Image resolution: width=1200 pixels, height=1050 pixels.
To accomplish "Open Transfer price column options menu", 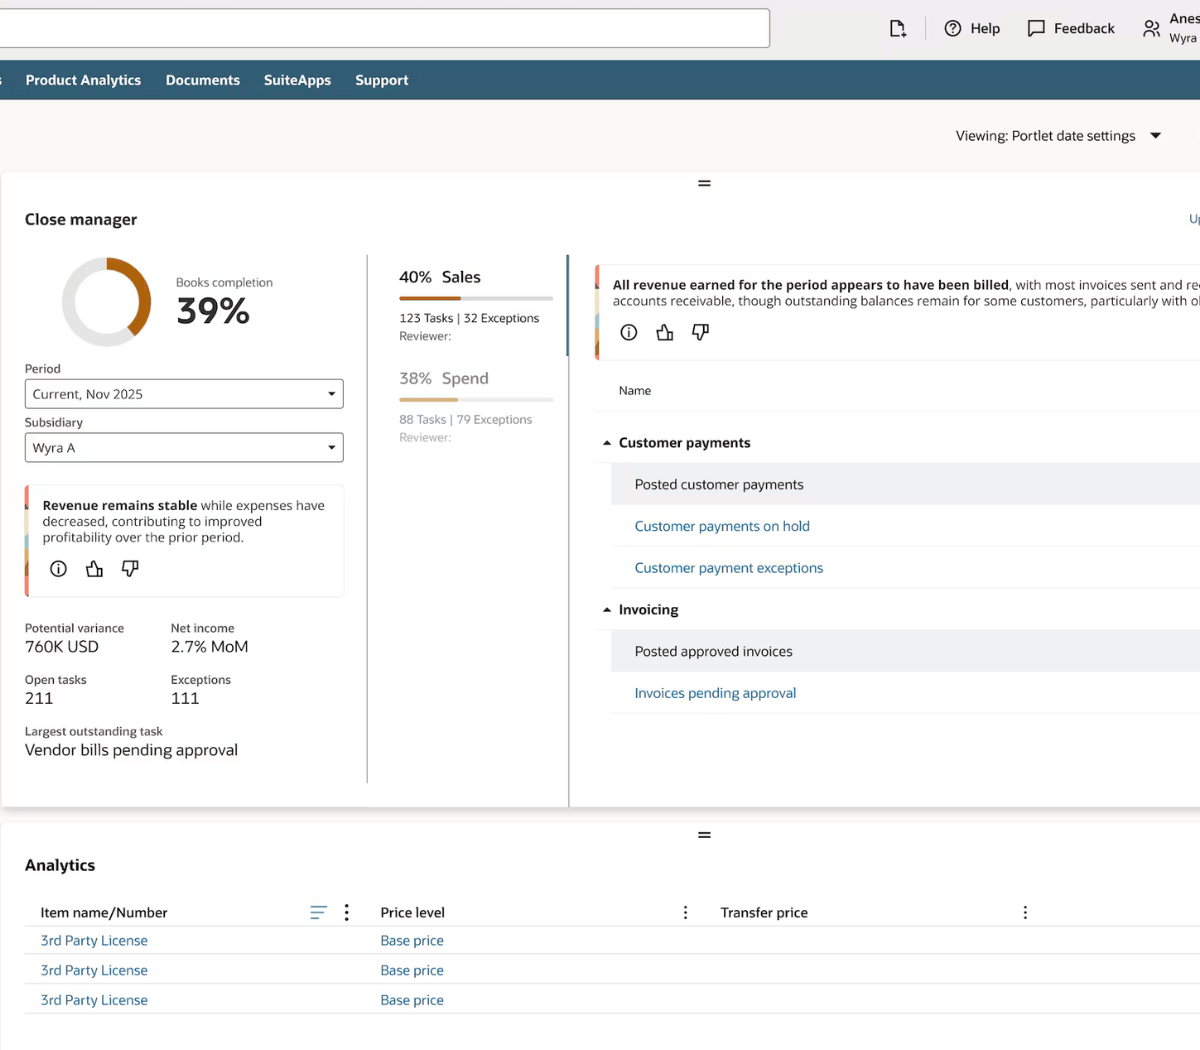I will tap(1025, 913).
